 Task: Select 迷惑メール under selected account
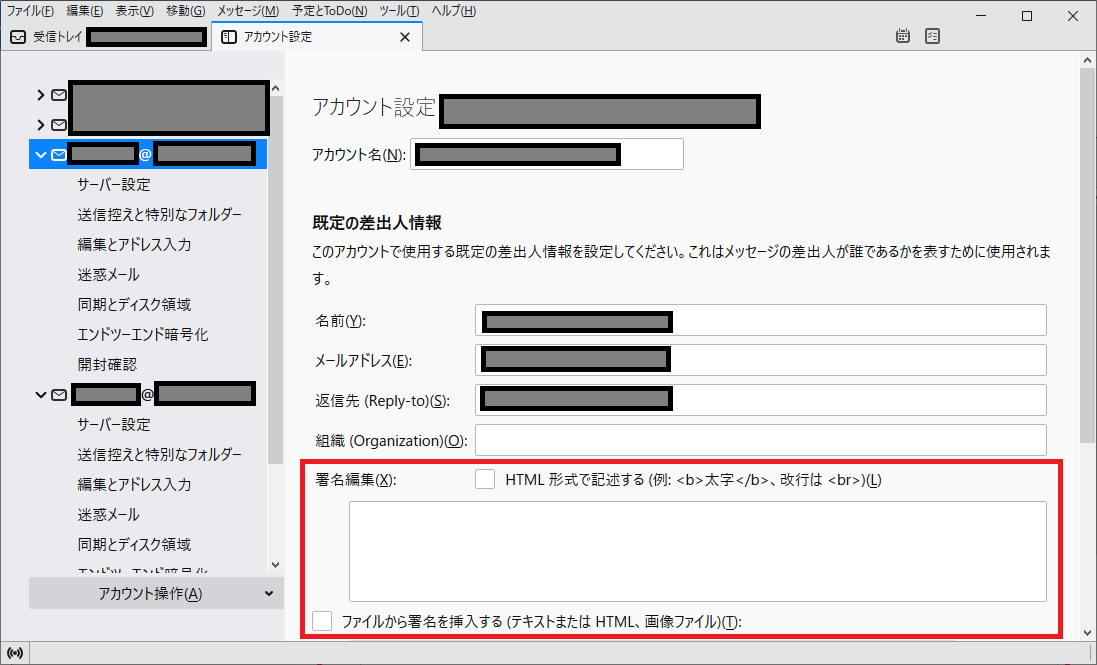click(108, 275)
